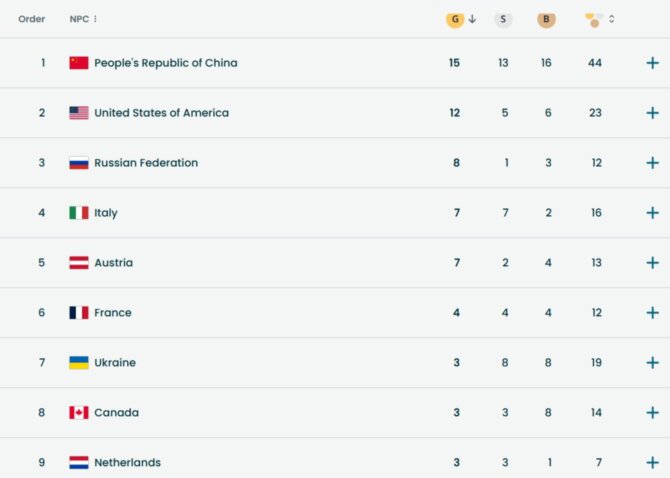Click the United States flag icon
This screenshot has width=670, height=478.
(79, 113)
